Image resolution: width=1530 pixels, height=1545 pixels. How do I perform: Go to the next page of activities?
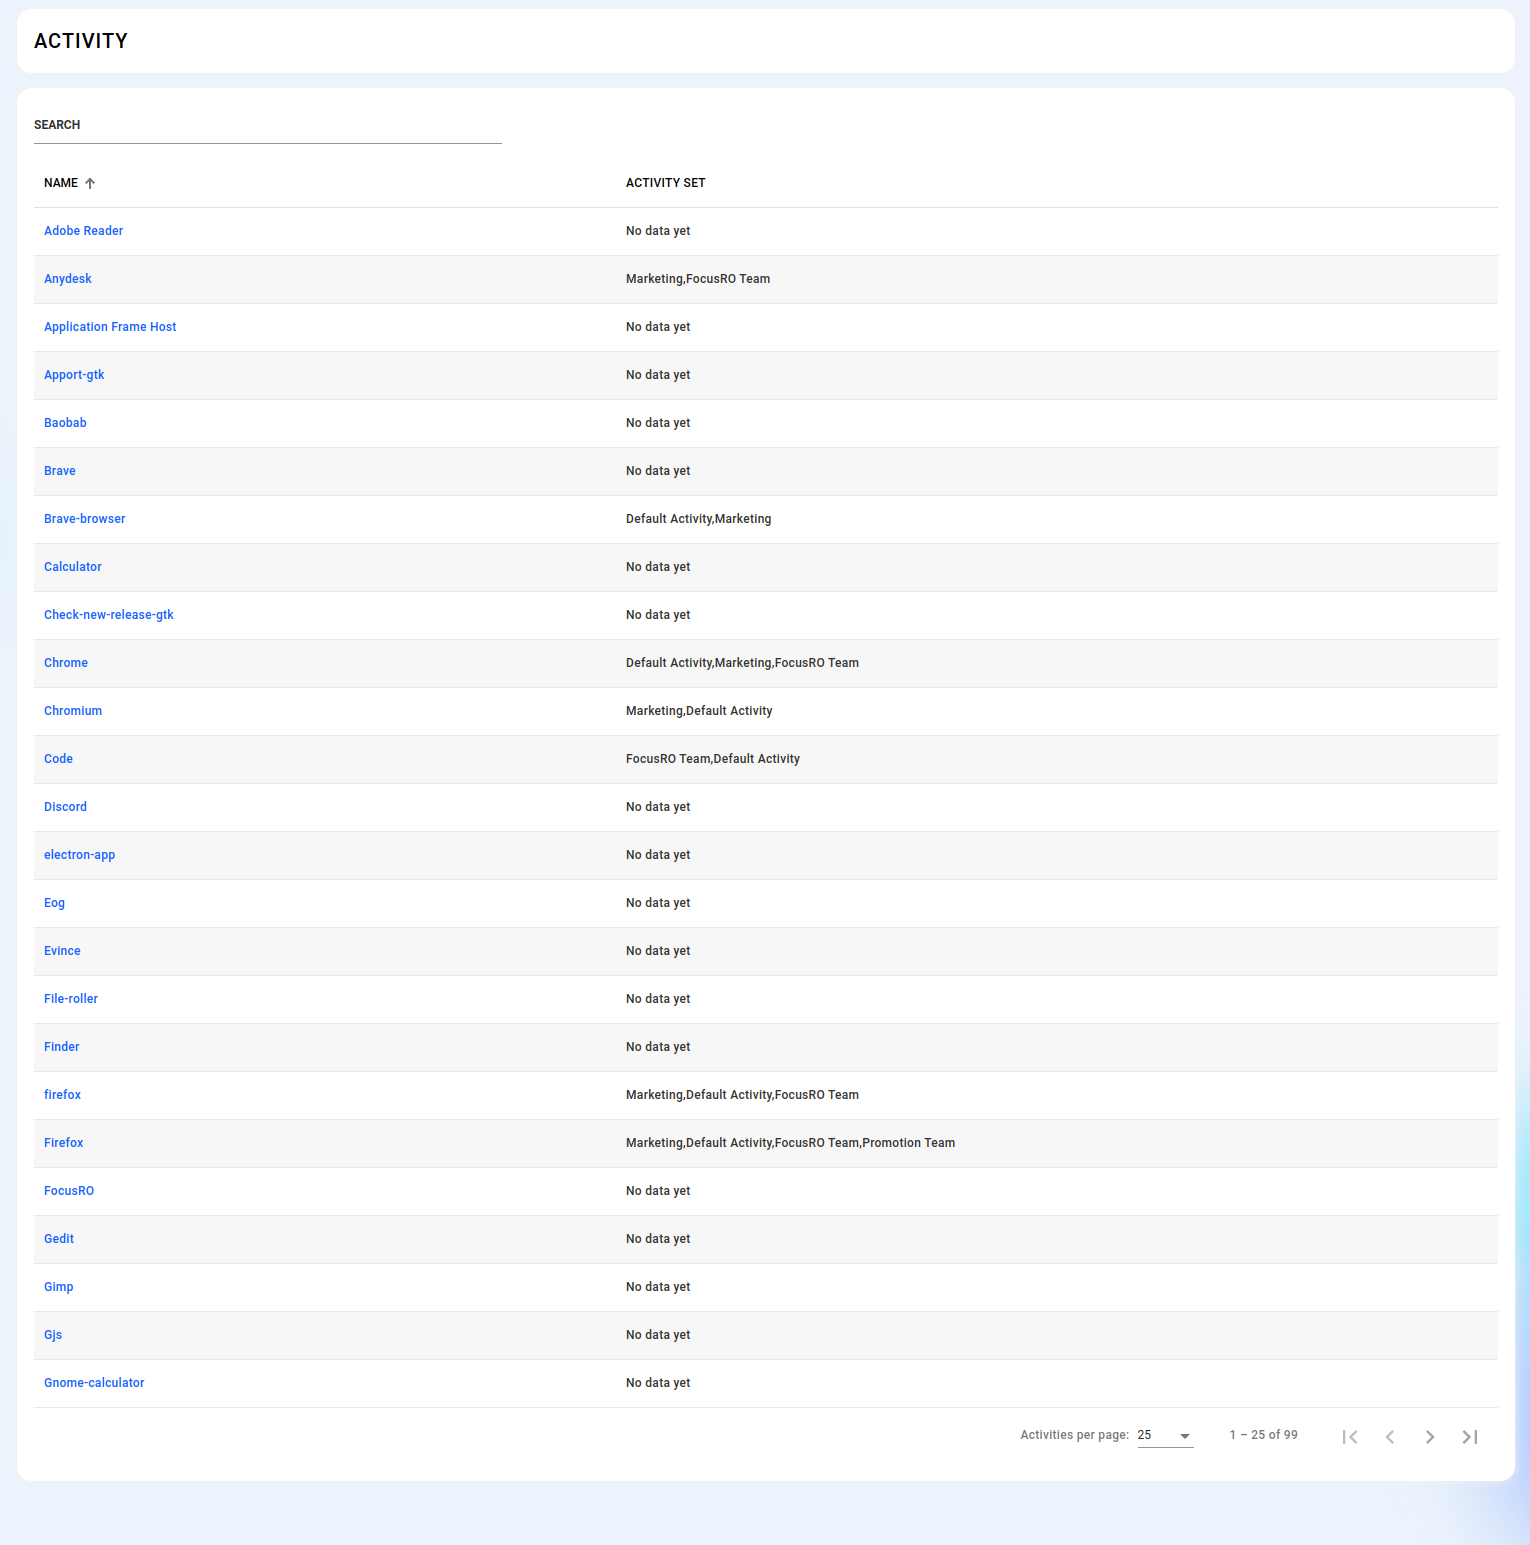pyautogui.click(x=1430, y=1436)
